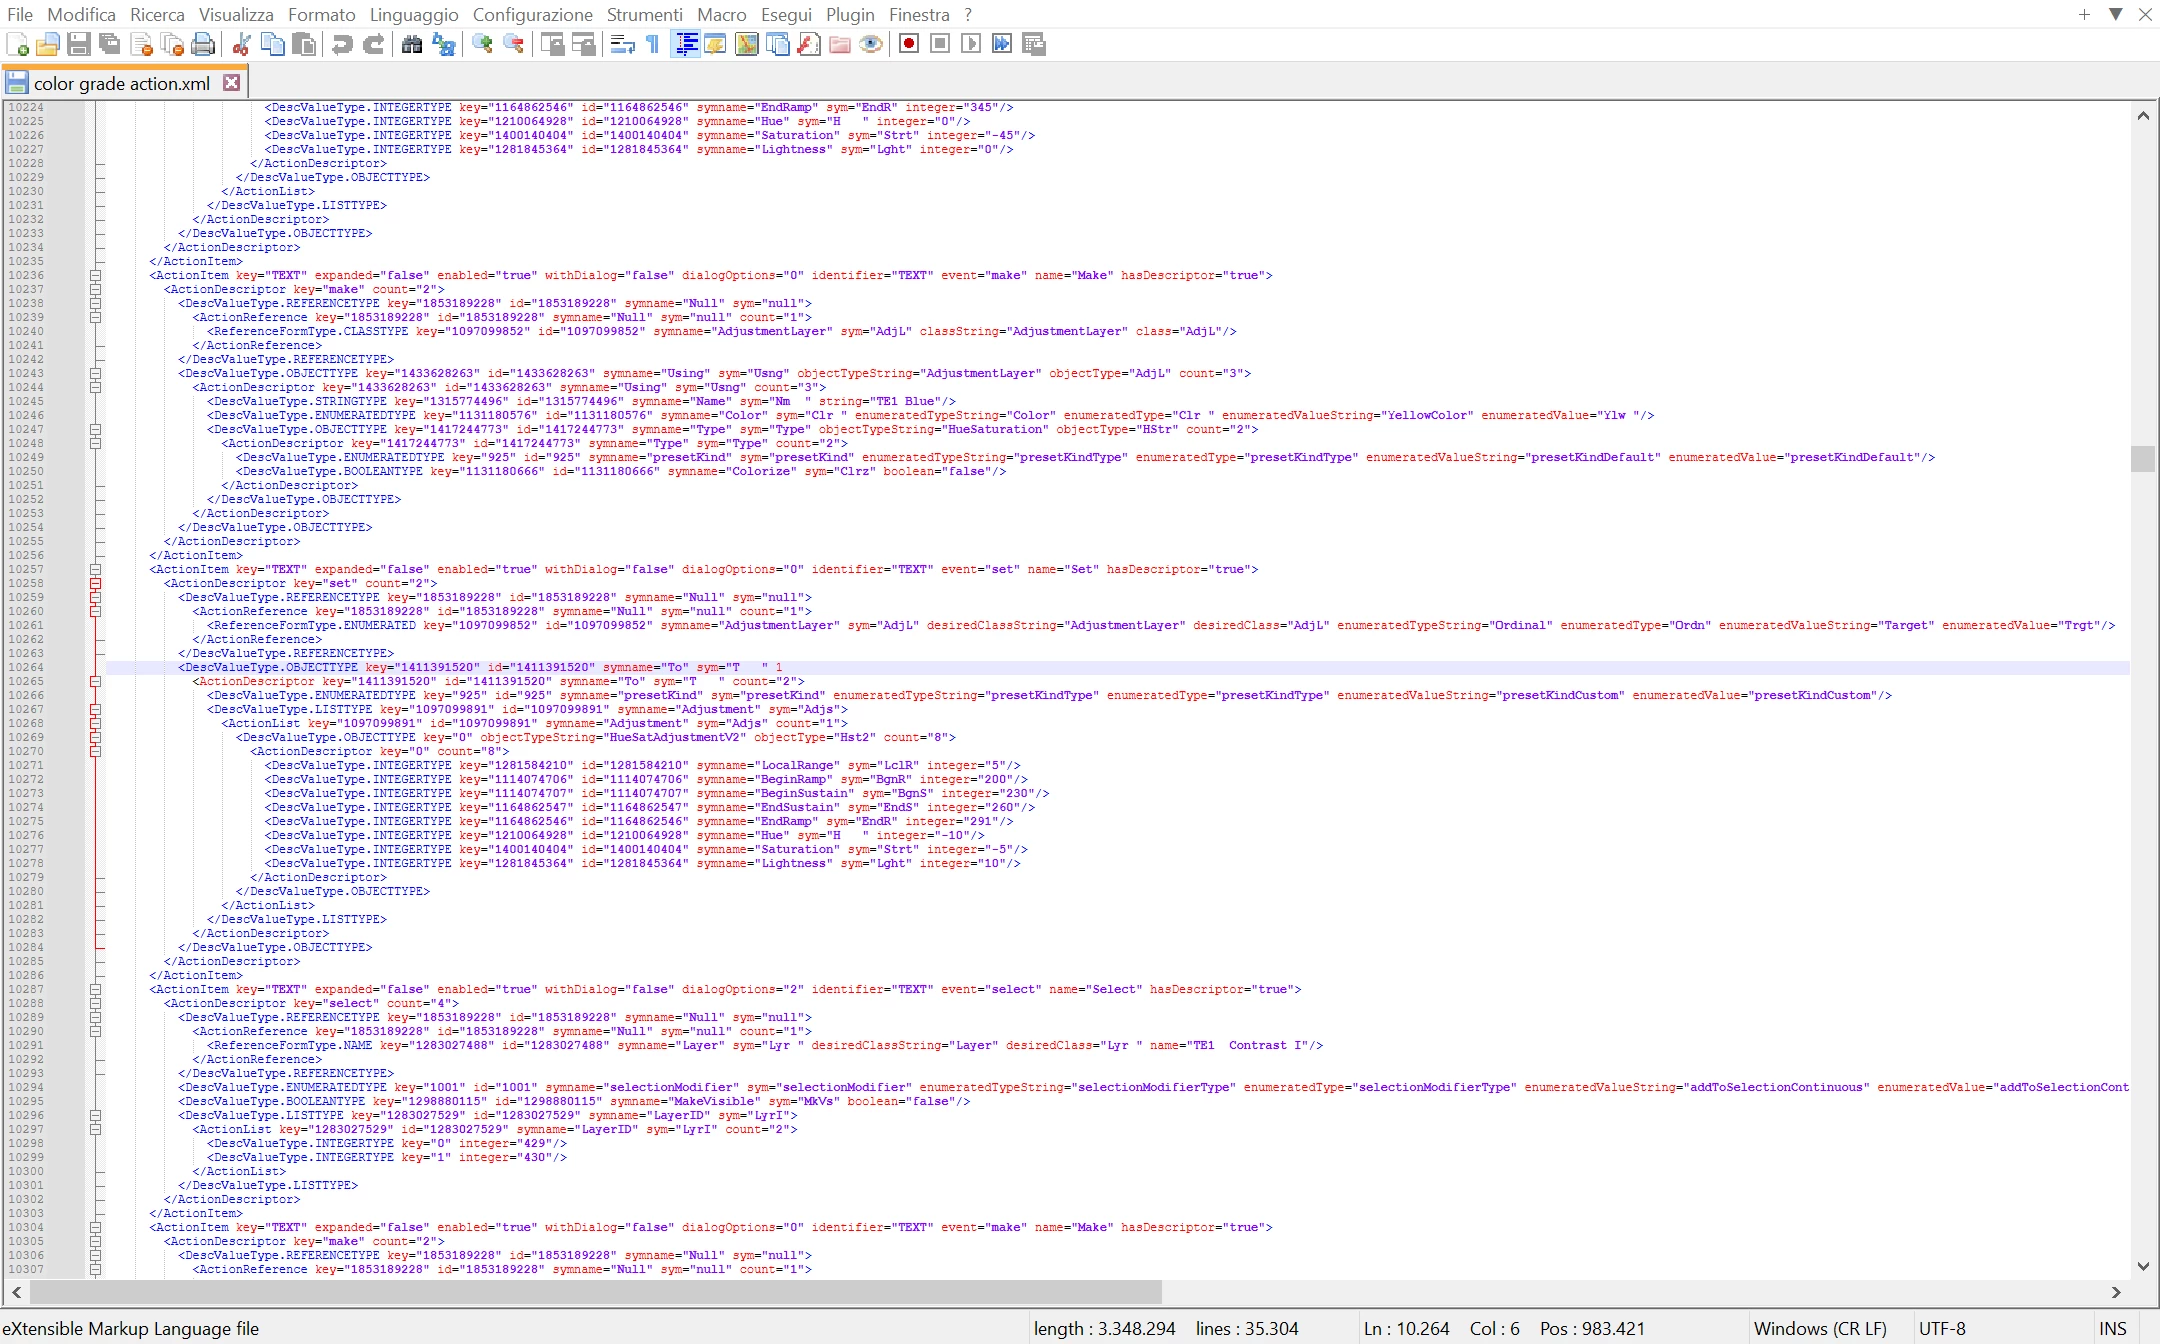Click the Undo arrow icon

coord(342,44)
